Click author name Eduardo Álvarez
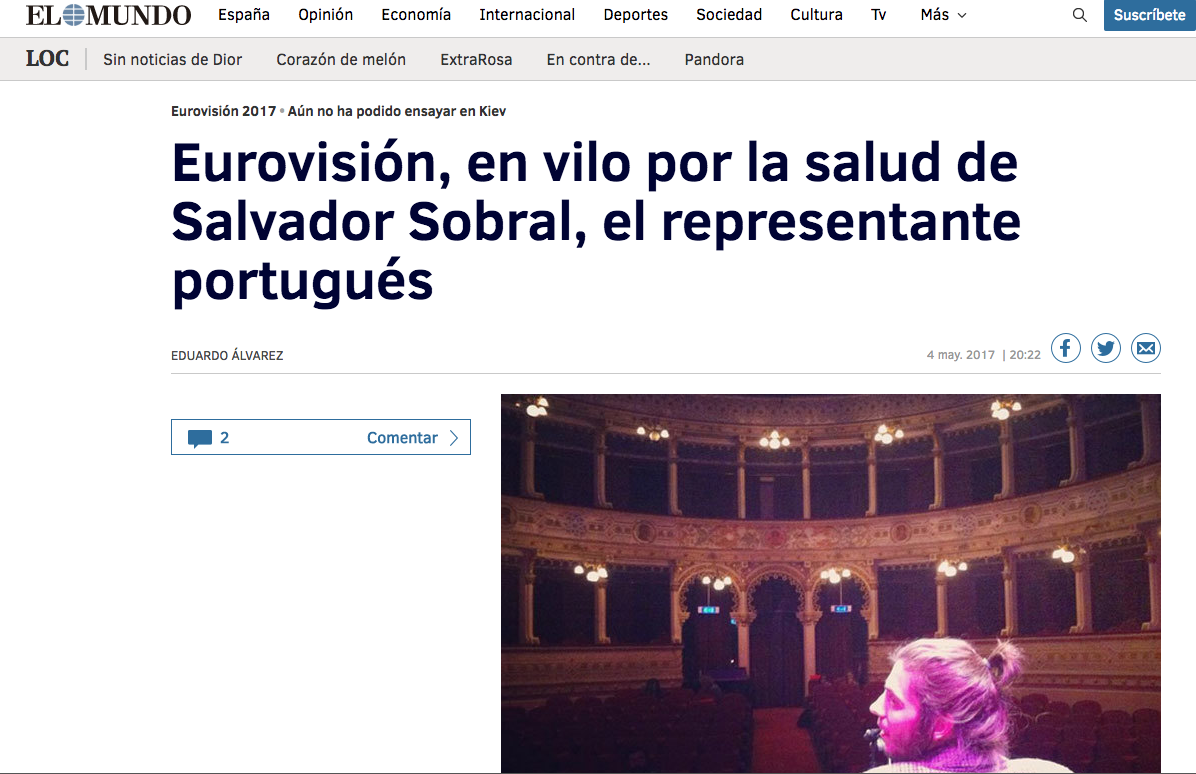The height and width of the screenshot is (774, 1196). (x=227, y=355)
